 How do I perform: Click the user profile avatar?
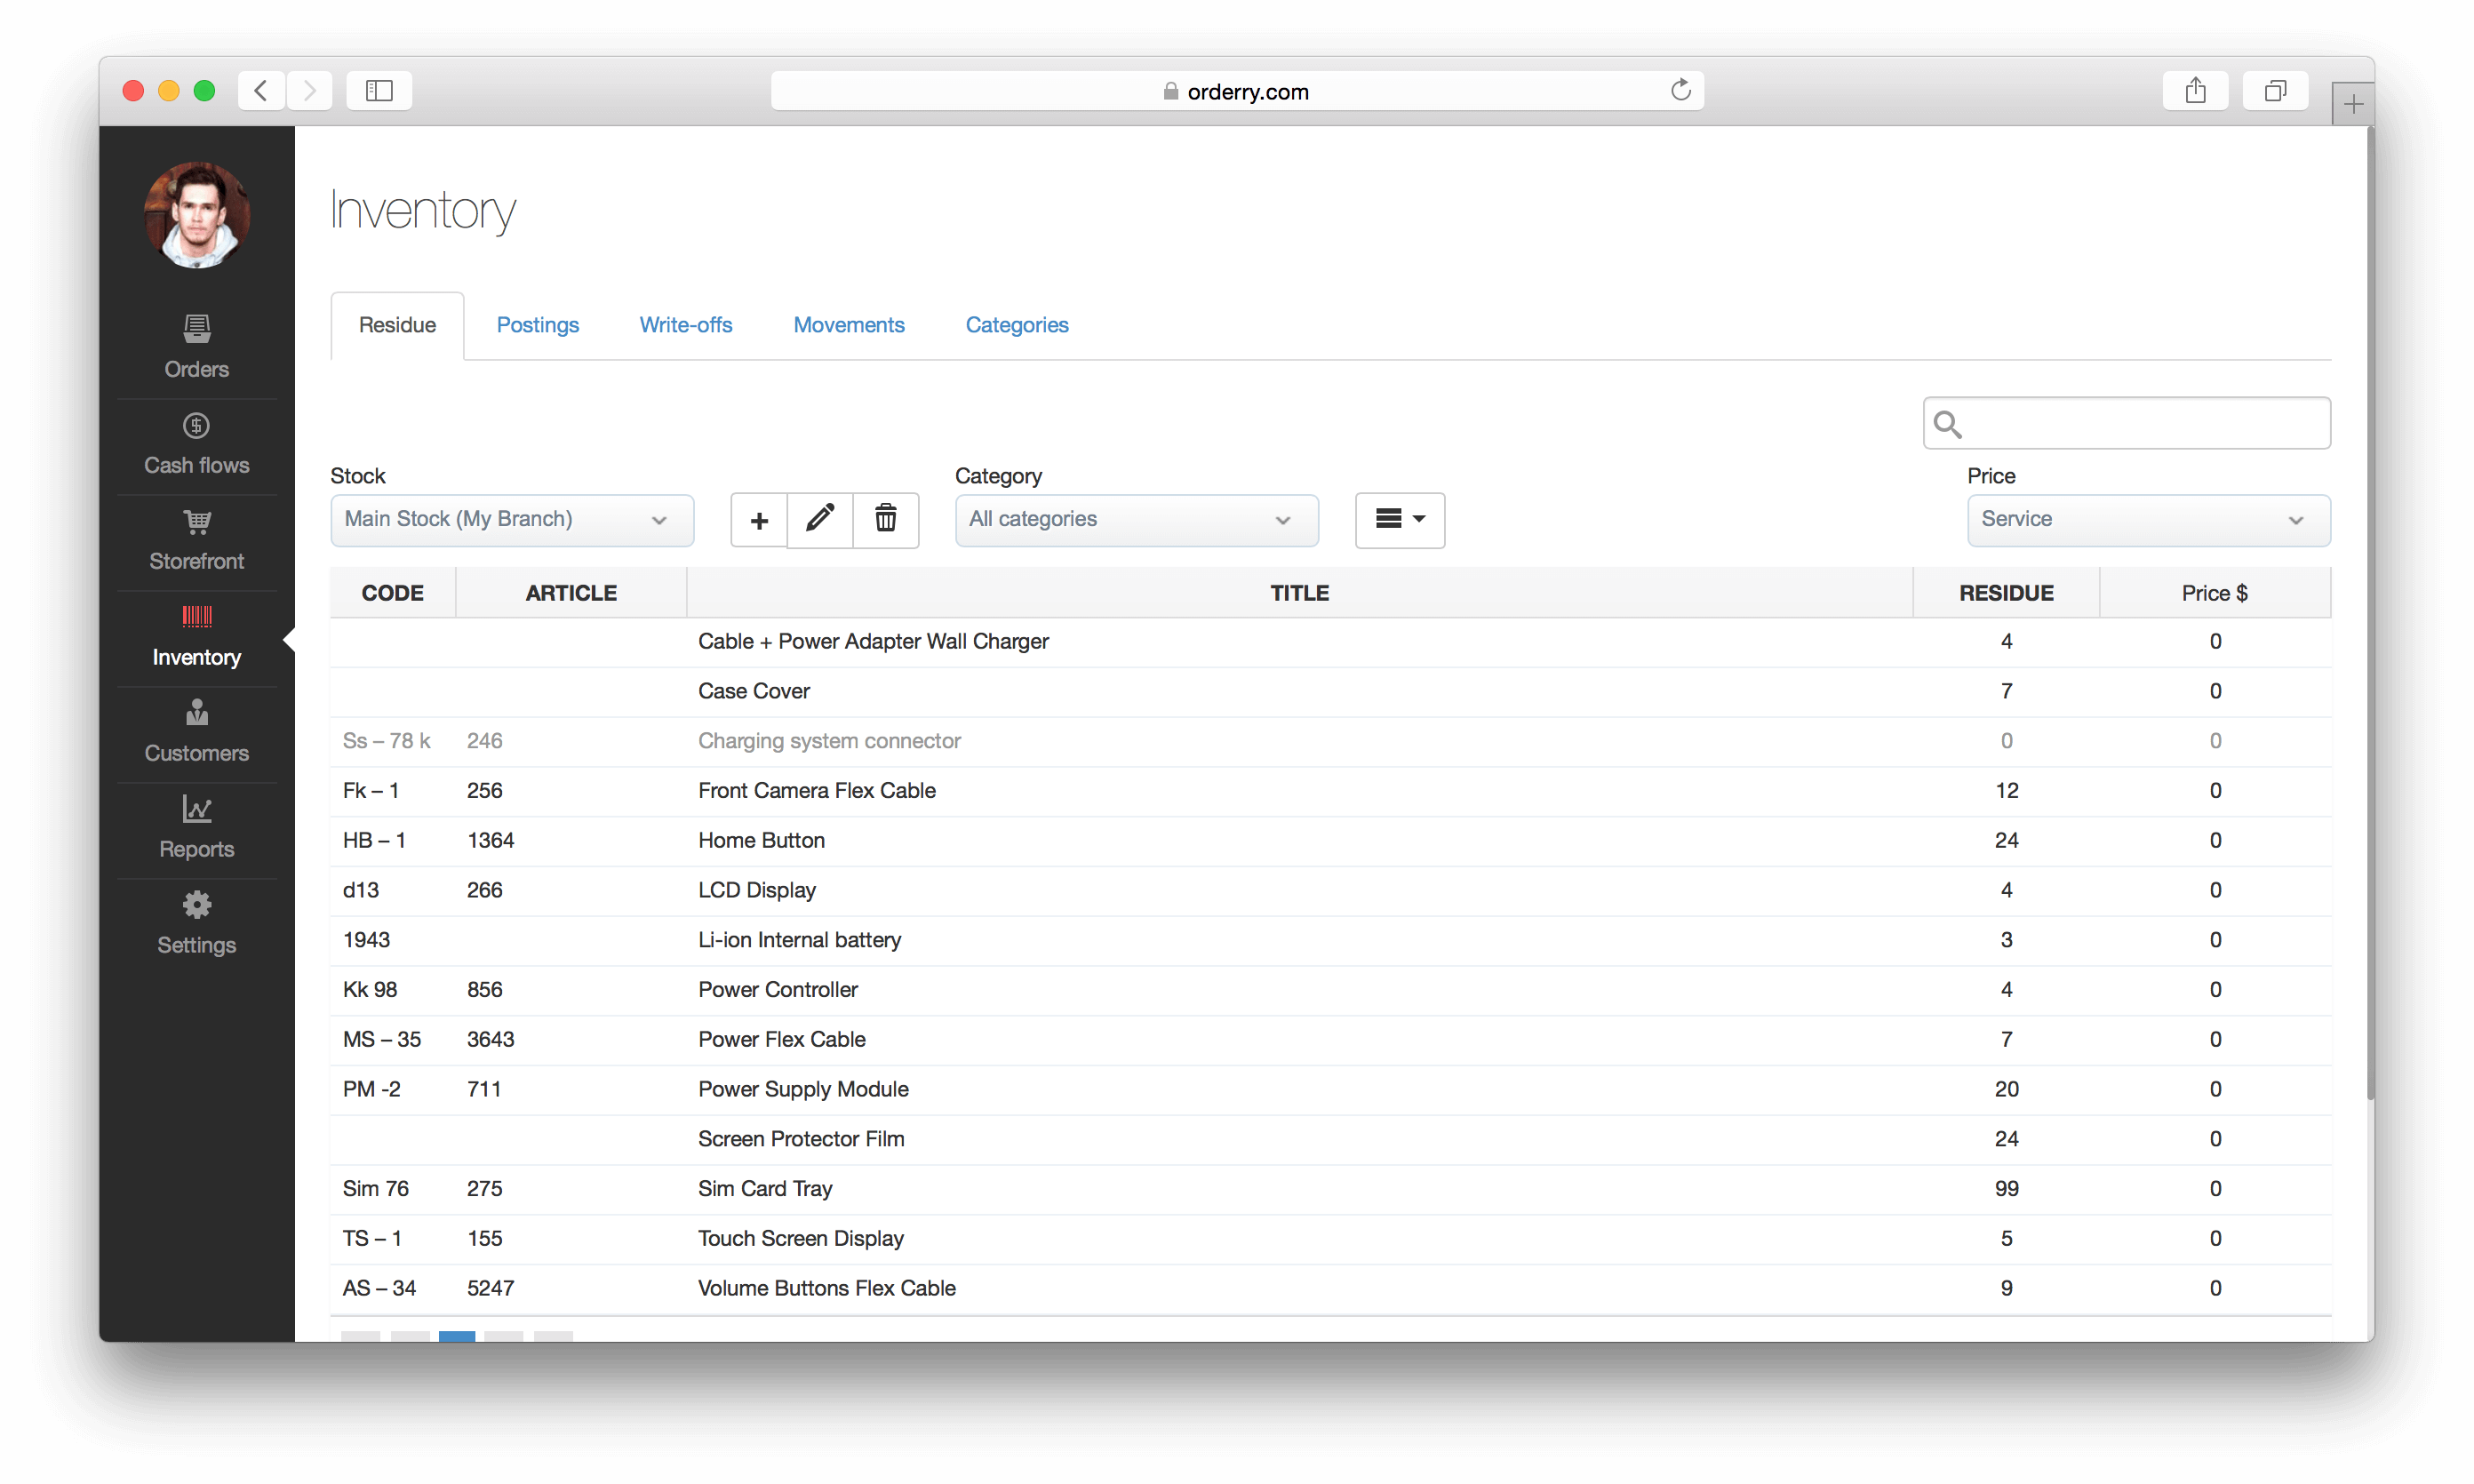(197, 215)
